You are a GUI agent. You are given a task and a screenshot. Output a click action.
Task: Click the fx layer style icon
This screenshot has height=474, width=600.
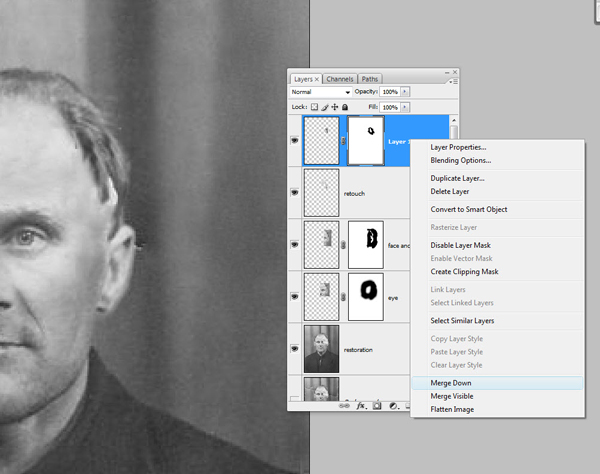pos(362,406)
